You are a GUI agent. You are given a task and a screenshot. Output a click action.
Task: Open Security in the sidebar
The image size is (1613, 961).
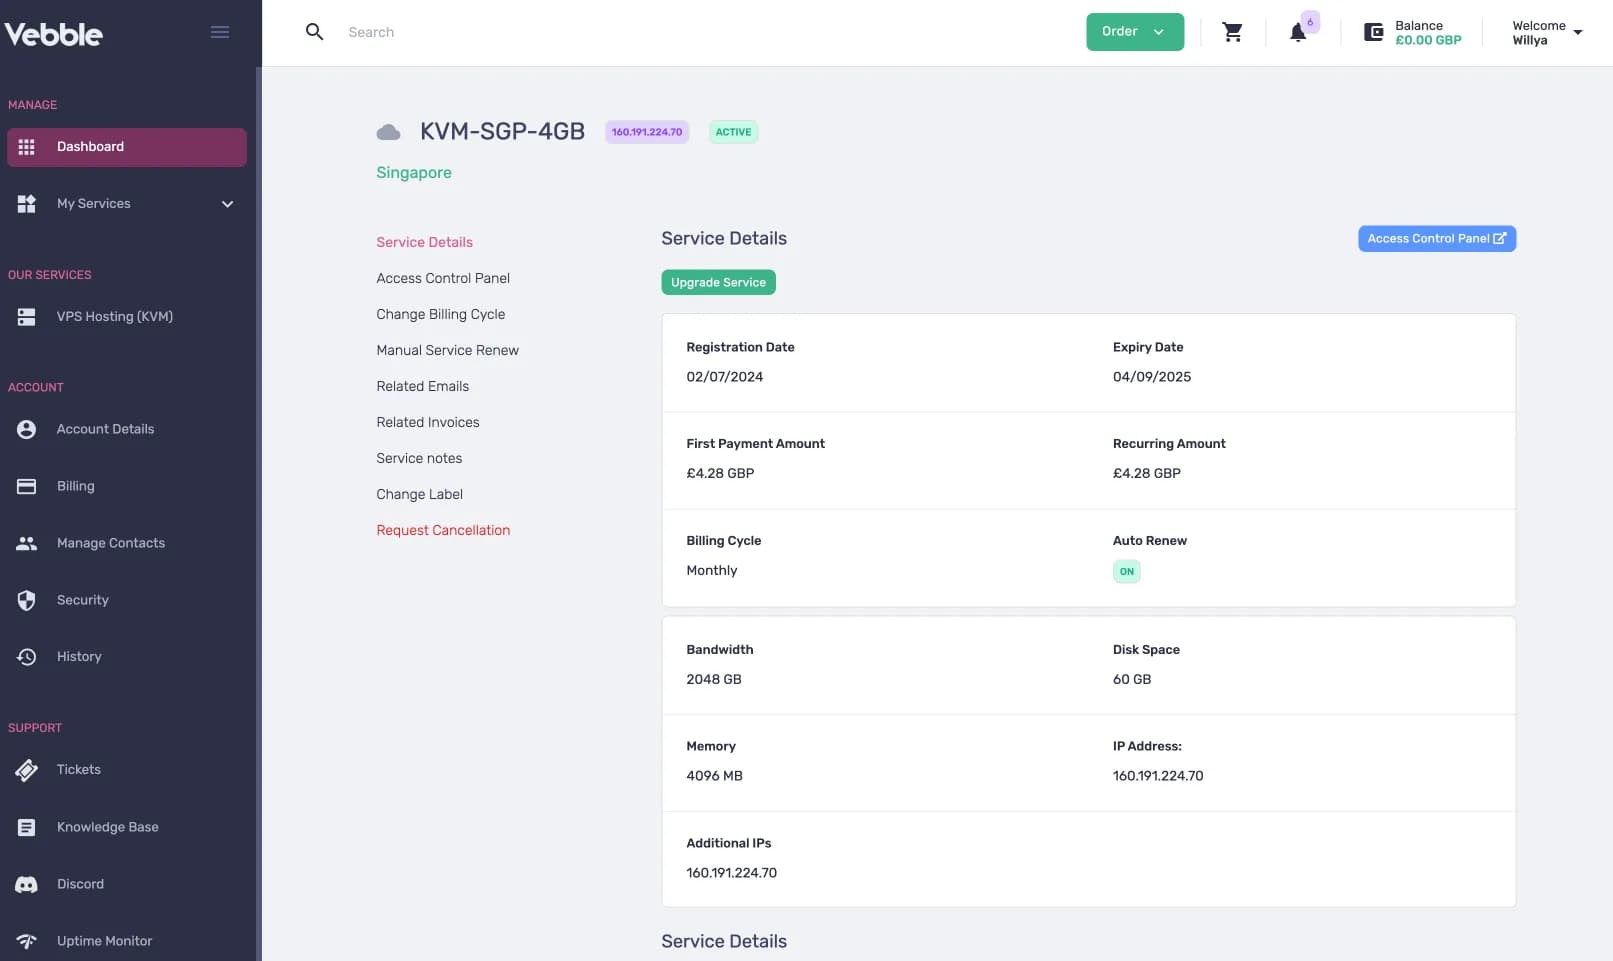82,600
